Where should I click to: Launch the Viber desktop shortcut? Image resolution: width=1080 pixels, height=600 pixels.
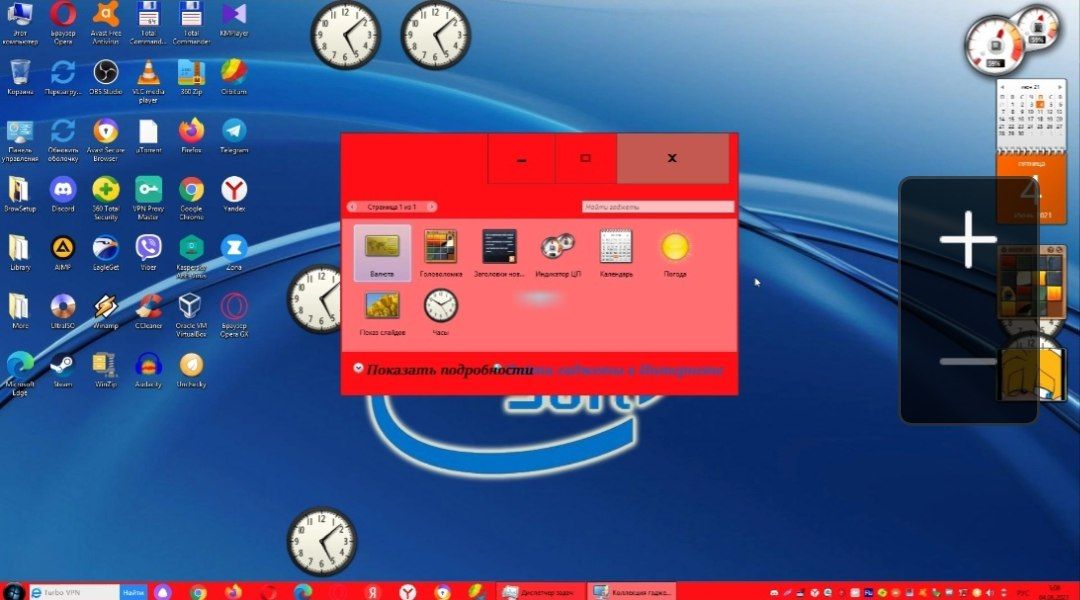pos(148,254)
